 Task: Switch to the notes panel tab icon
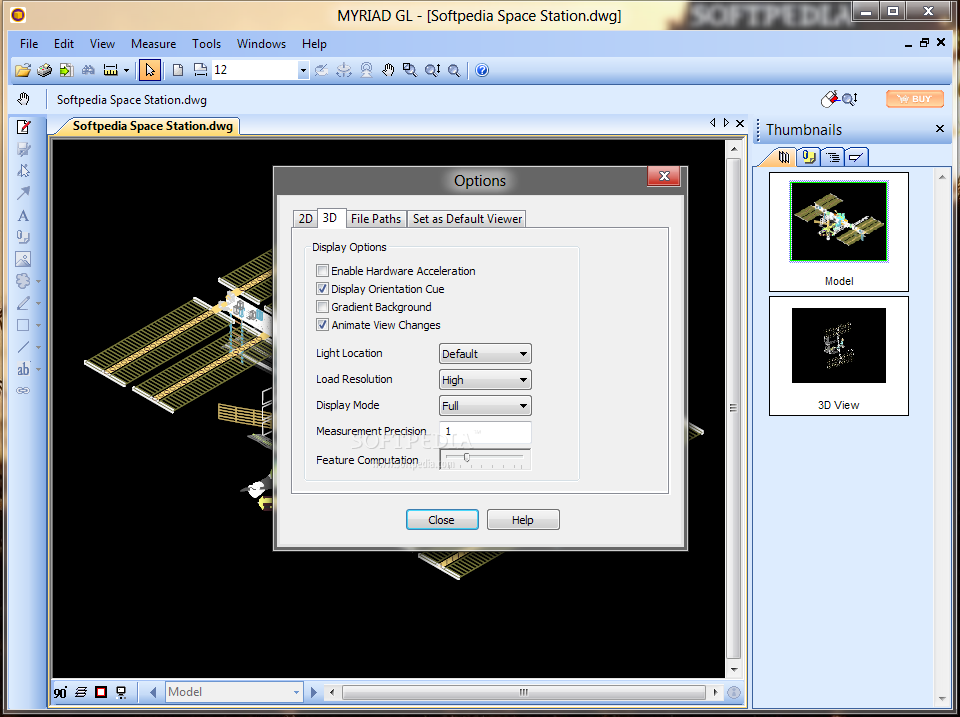pyautogui.click(x=809, y=157)
